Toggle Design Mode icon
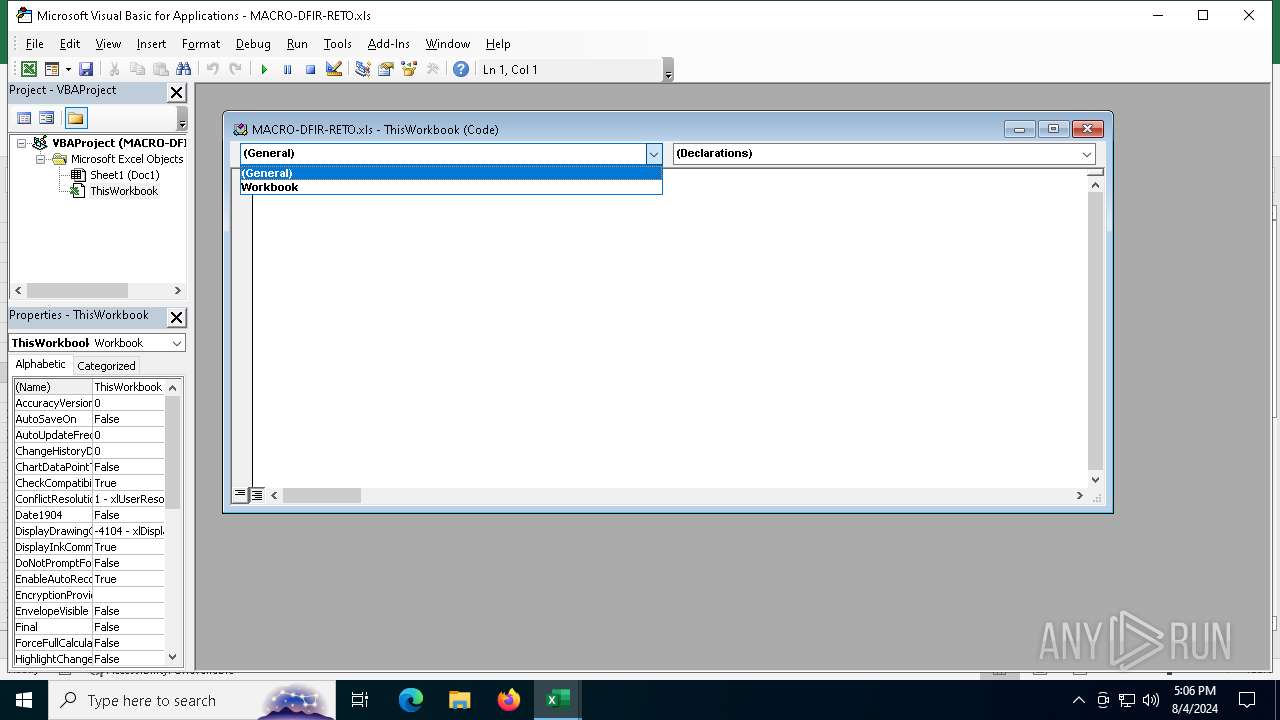Image resolution: width=1280 pixels, height=720 pixels. point(334,69)
